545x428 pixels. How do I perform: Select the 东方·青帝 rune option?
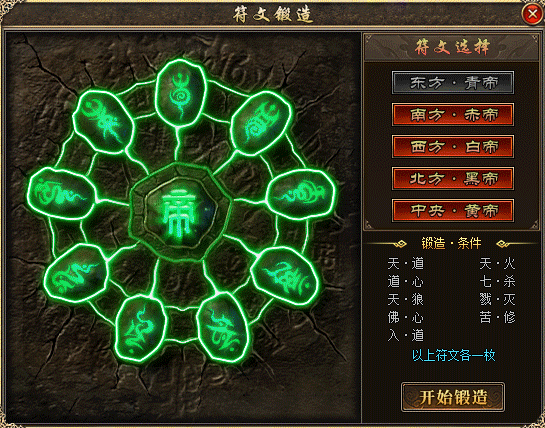(453, 83)
